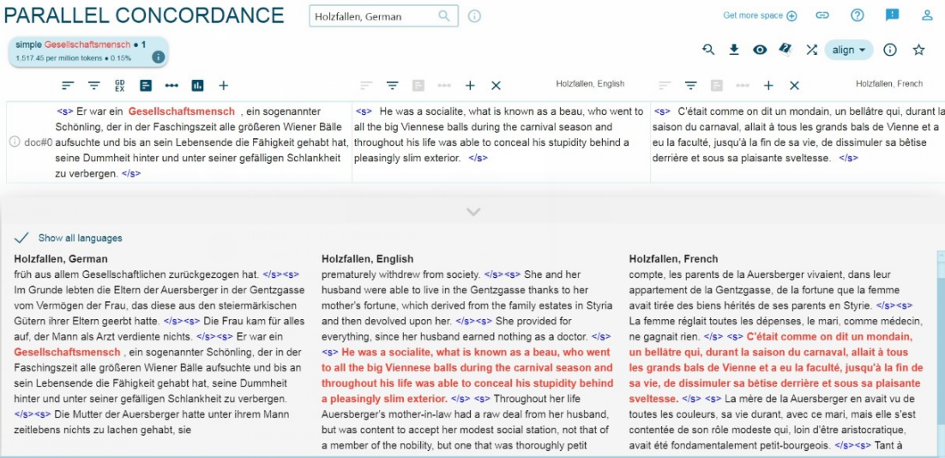Click the magnifier in corpus selector
Screen dimensions: 945x458
pos(445,16)
